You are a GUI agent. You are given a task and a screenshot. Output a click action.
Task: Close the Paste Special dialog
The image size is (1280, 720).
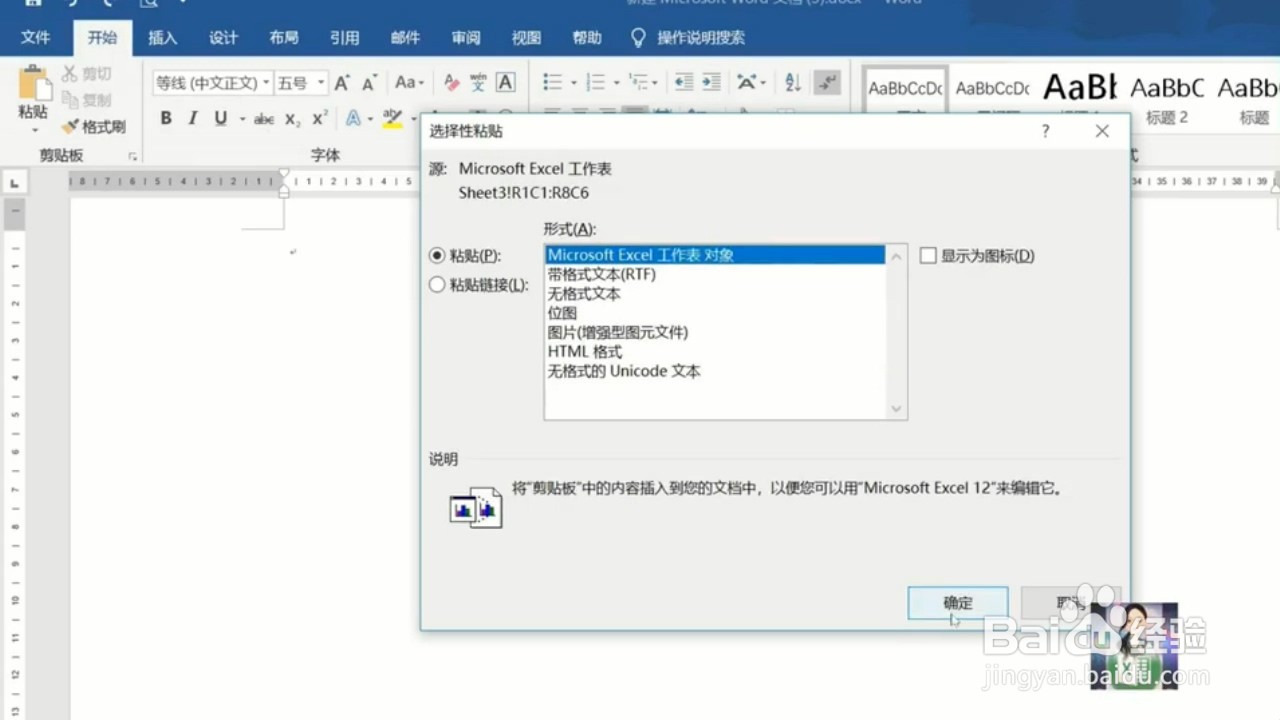click(1102, 131)
